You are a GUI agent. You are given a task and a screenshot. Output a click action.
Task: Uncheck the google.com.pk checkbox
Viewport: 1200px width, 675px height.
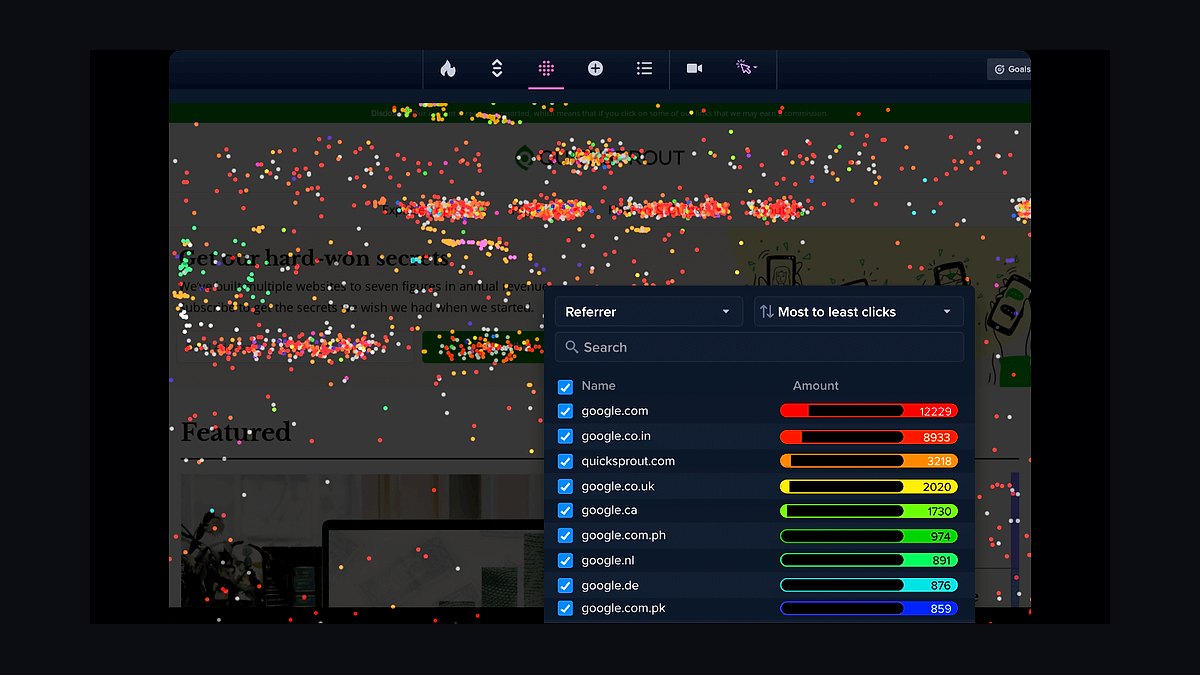pos(565,608)
